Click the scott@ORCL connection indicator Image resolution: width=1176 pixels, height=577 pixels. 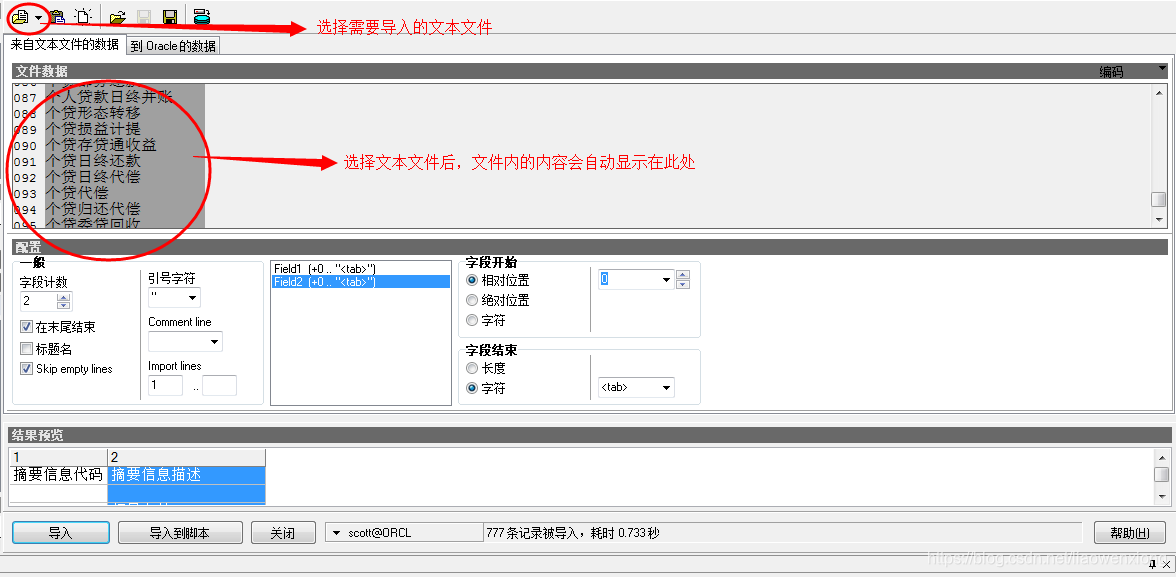click(403, 532)
